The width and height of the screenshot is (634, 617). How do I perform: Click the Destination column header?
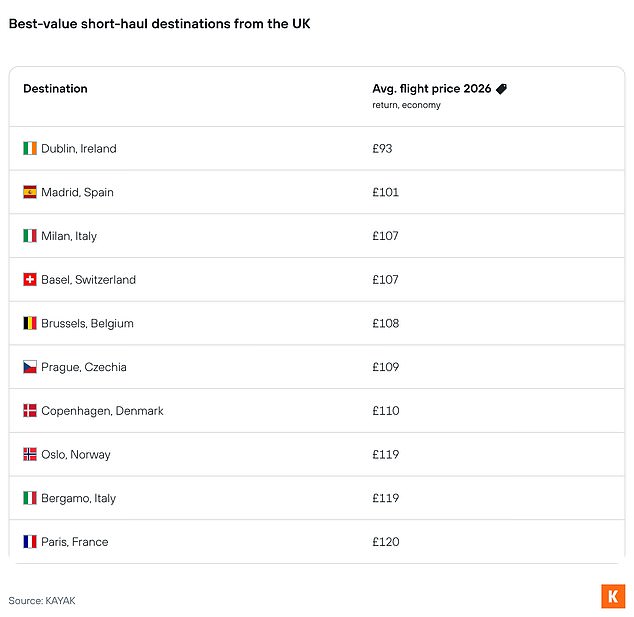point(55,89)
